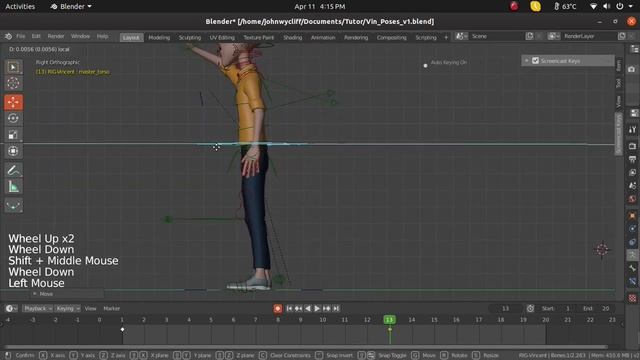The width and height of the screenshot is (640, 360).
Task: Toggle auto keying record button
Action: 278,309
